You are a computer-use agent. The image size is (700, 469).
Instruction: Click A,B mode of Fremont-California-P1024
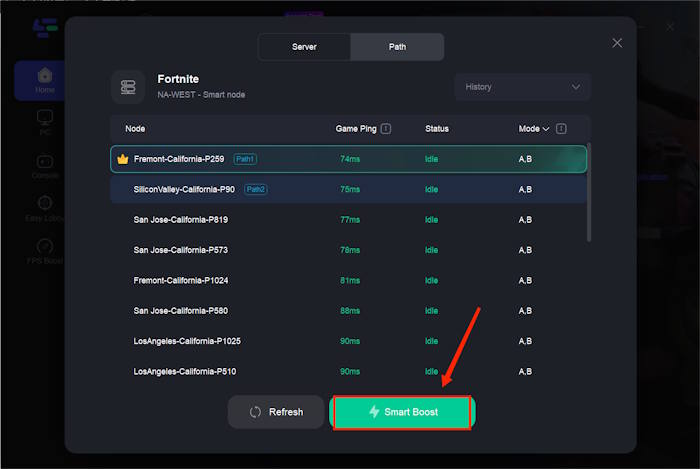pos(525,280)
